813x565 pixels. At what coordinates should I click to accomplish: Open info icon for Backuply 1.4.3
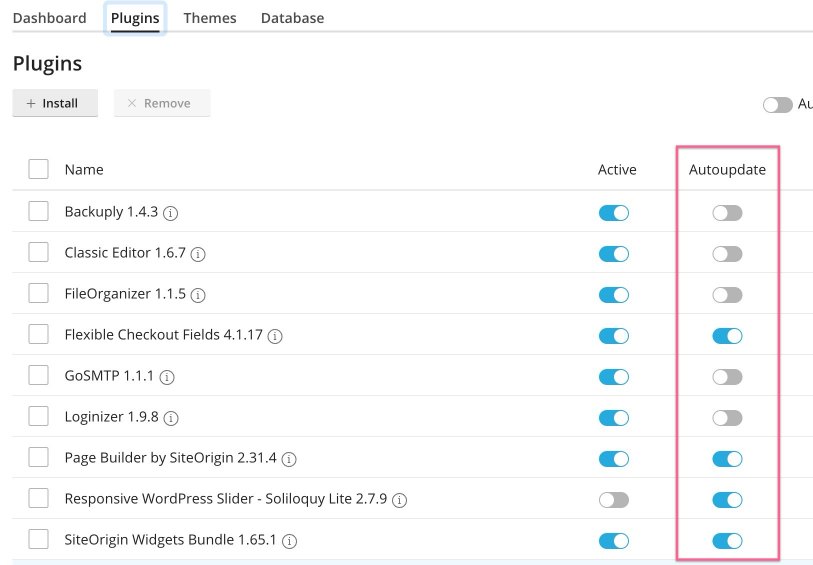171,213
